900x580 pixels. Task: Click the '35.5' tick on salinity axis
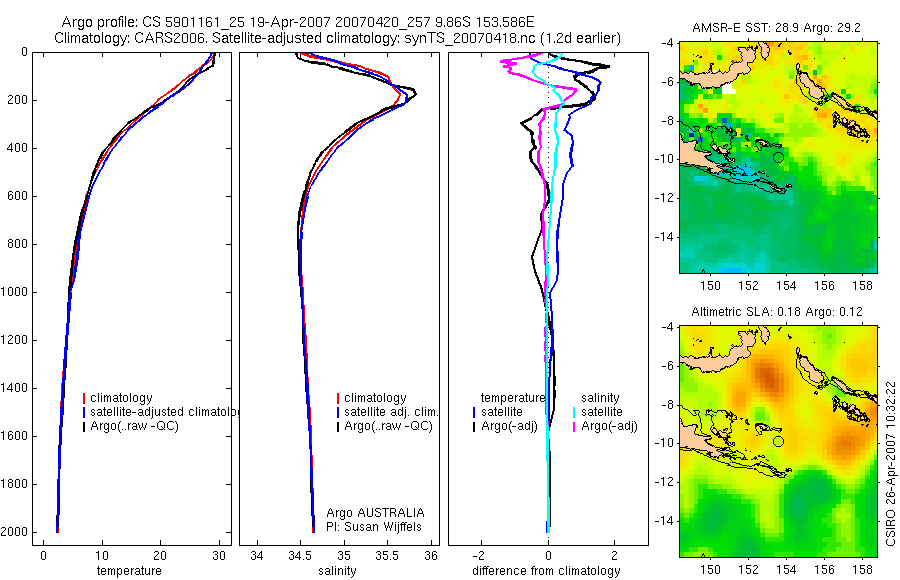tap(387, 556)
